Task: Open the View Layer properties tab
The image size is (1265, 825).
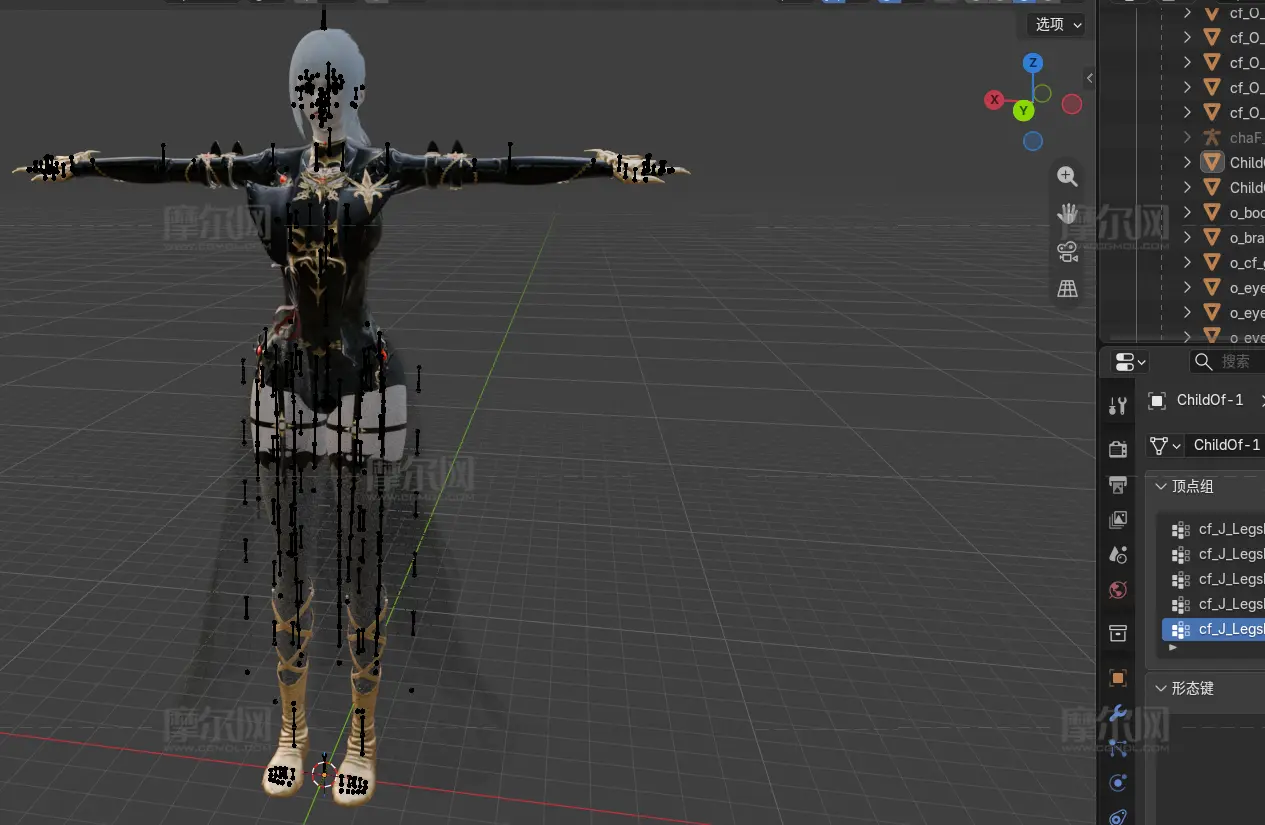Action: [1118, 520]
